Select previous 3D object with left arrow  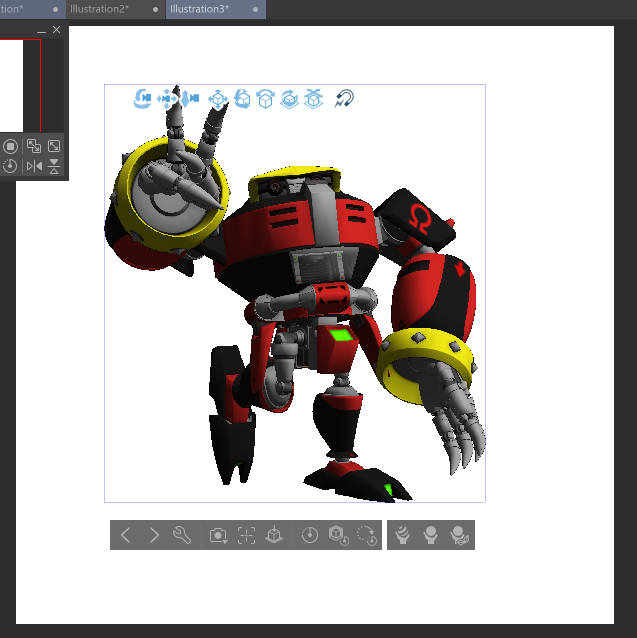[x=125, y=535]
